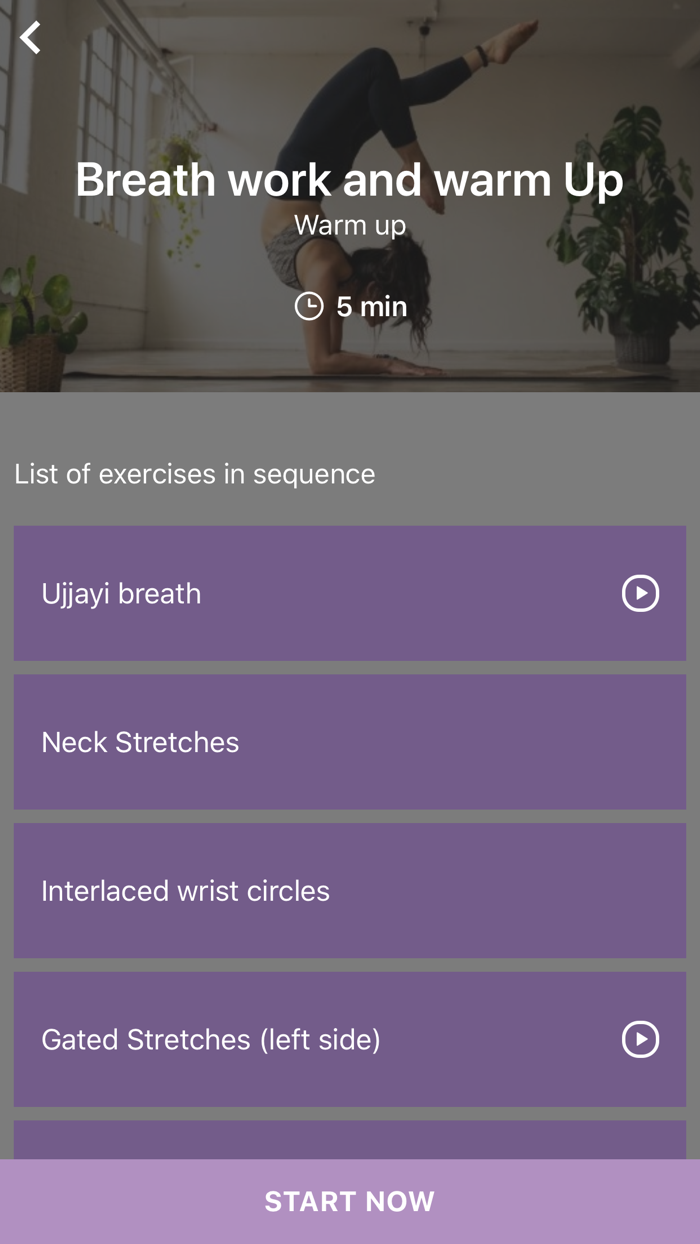Click the Warm up subtitle label
Viewport: 700px width, 1244px height.
click(349, 225)
